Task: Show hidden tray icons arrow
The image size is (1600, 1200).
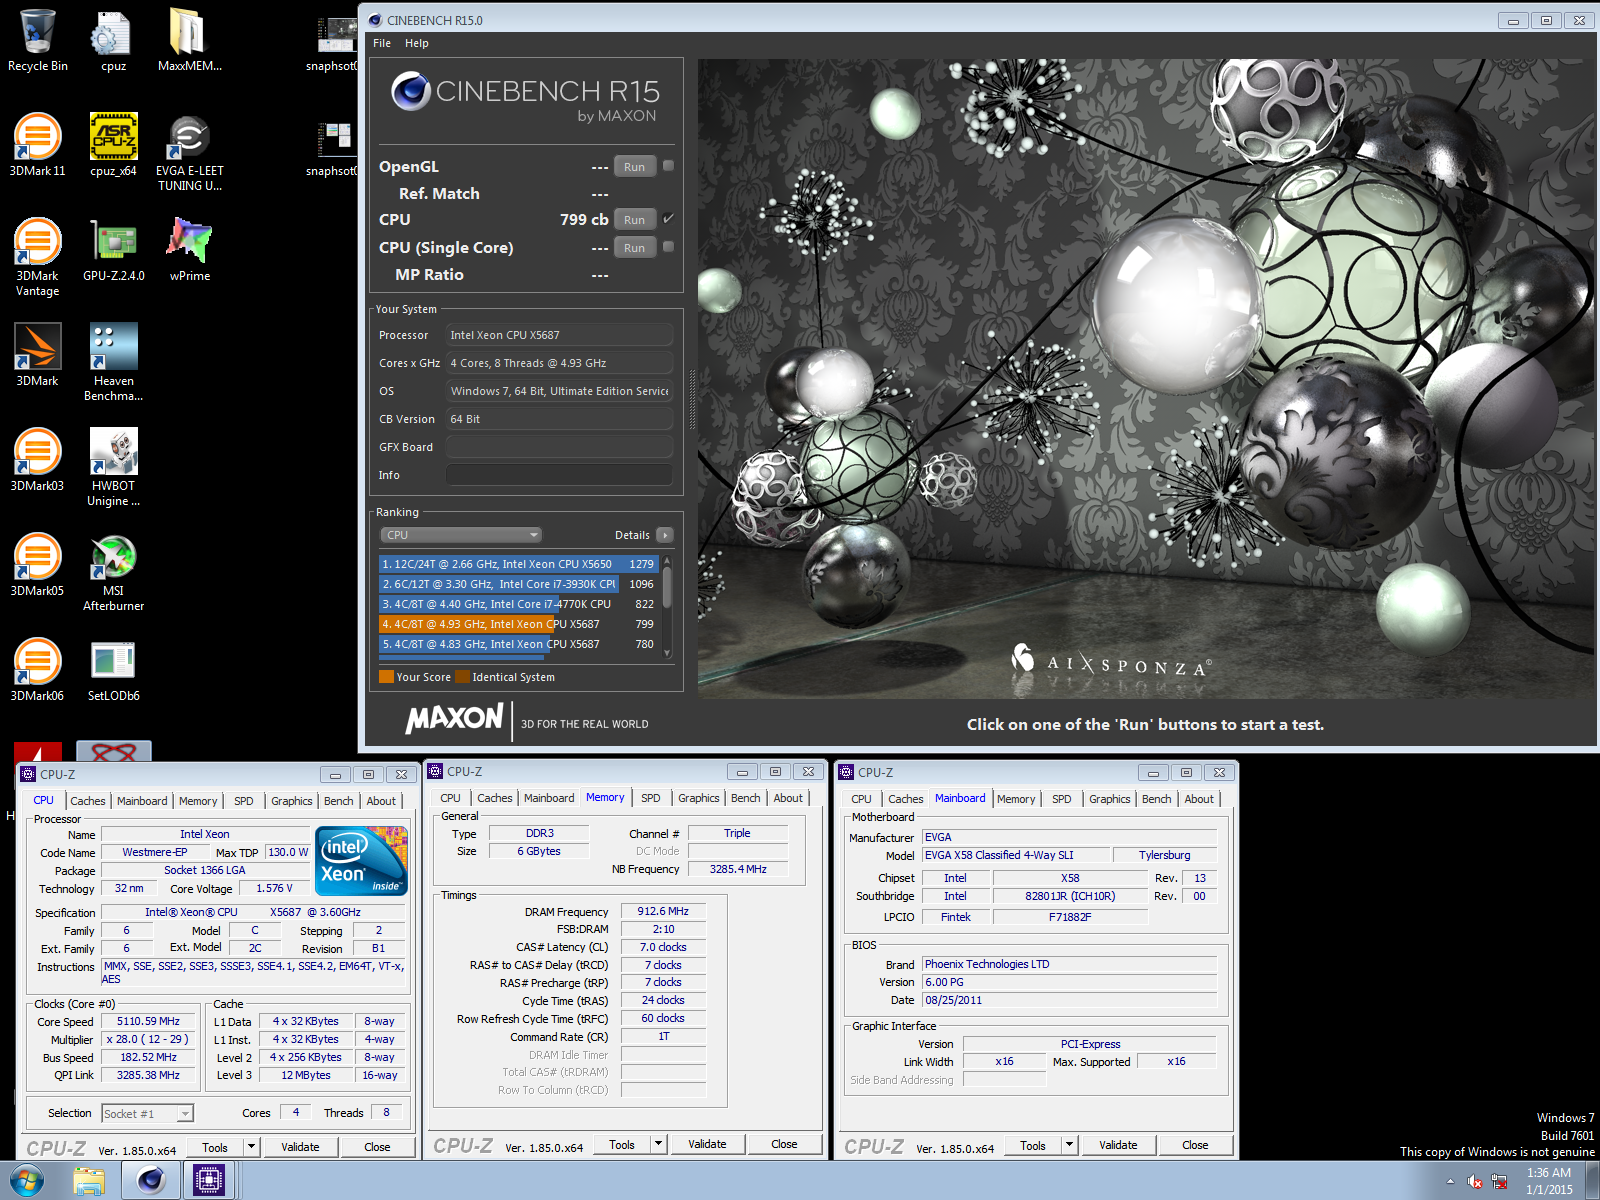Action: pos(1450,1181)
